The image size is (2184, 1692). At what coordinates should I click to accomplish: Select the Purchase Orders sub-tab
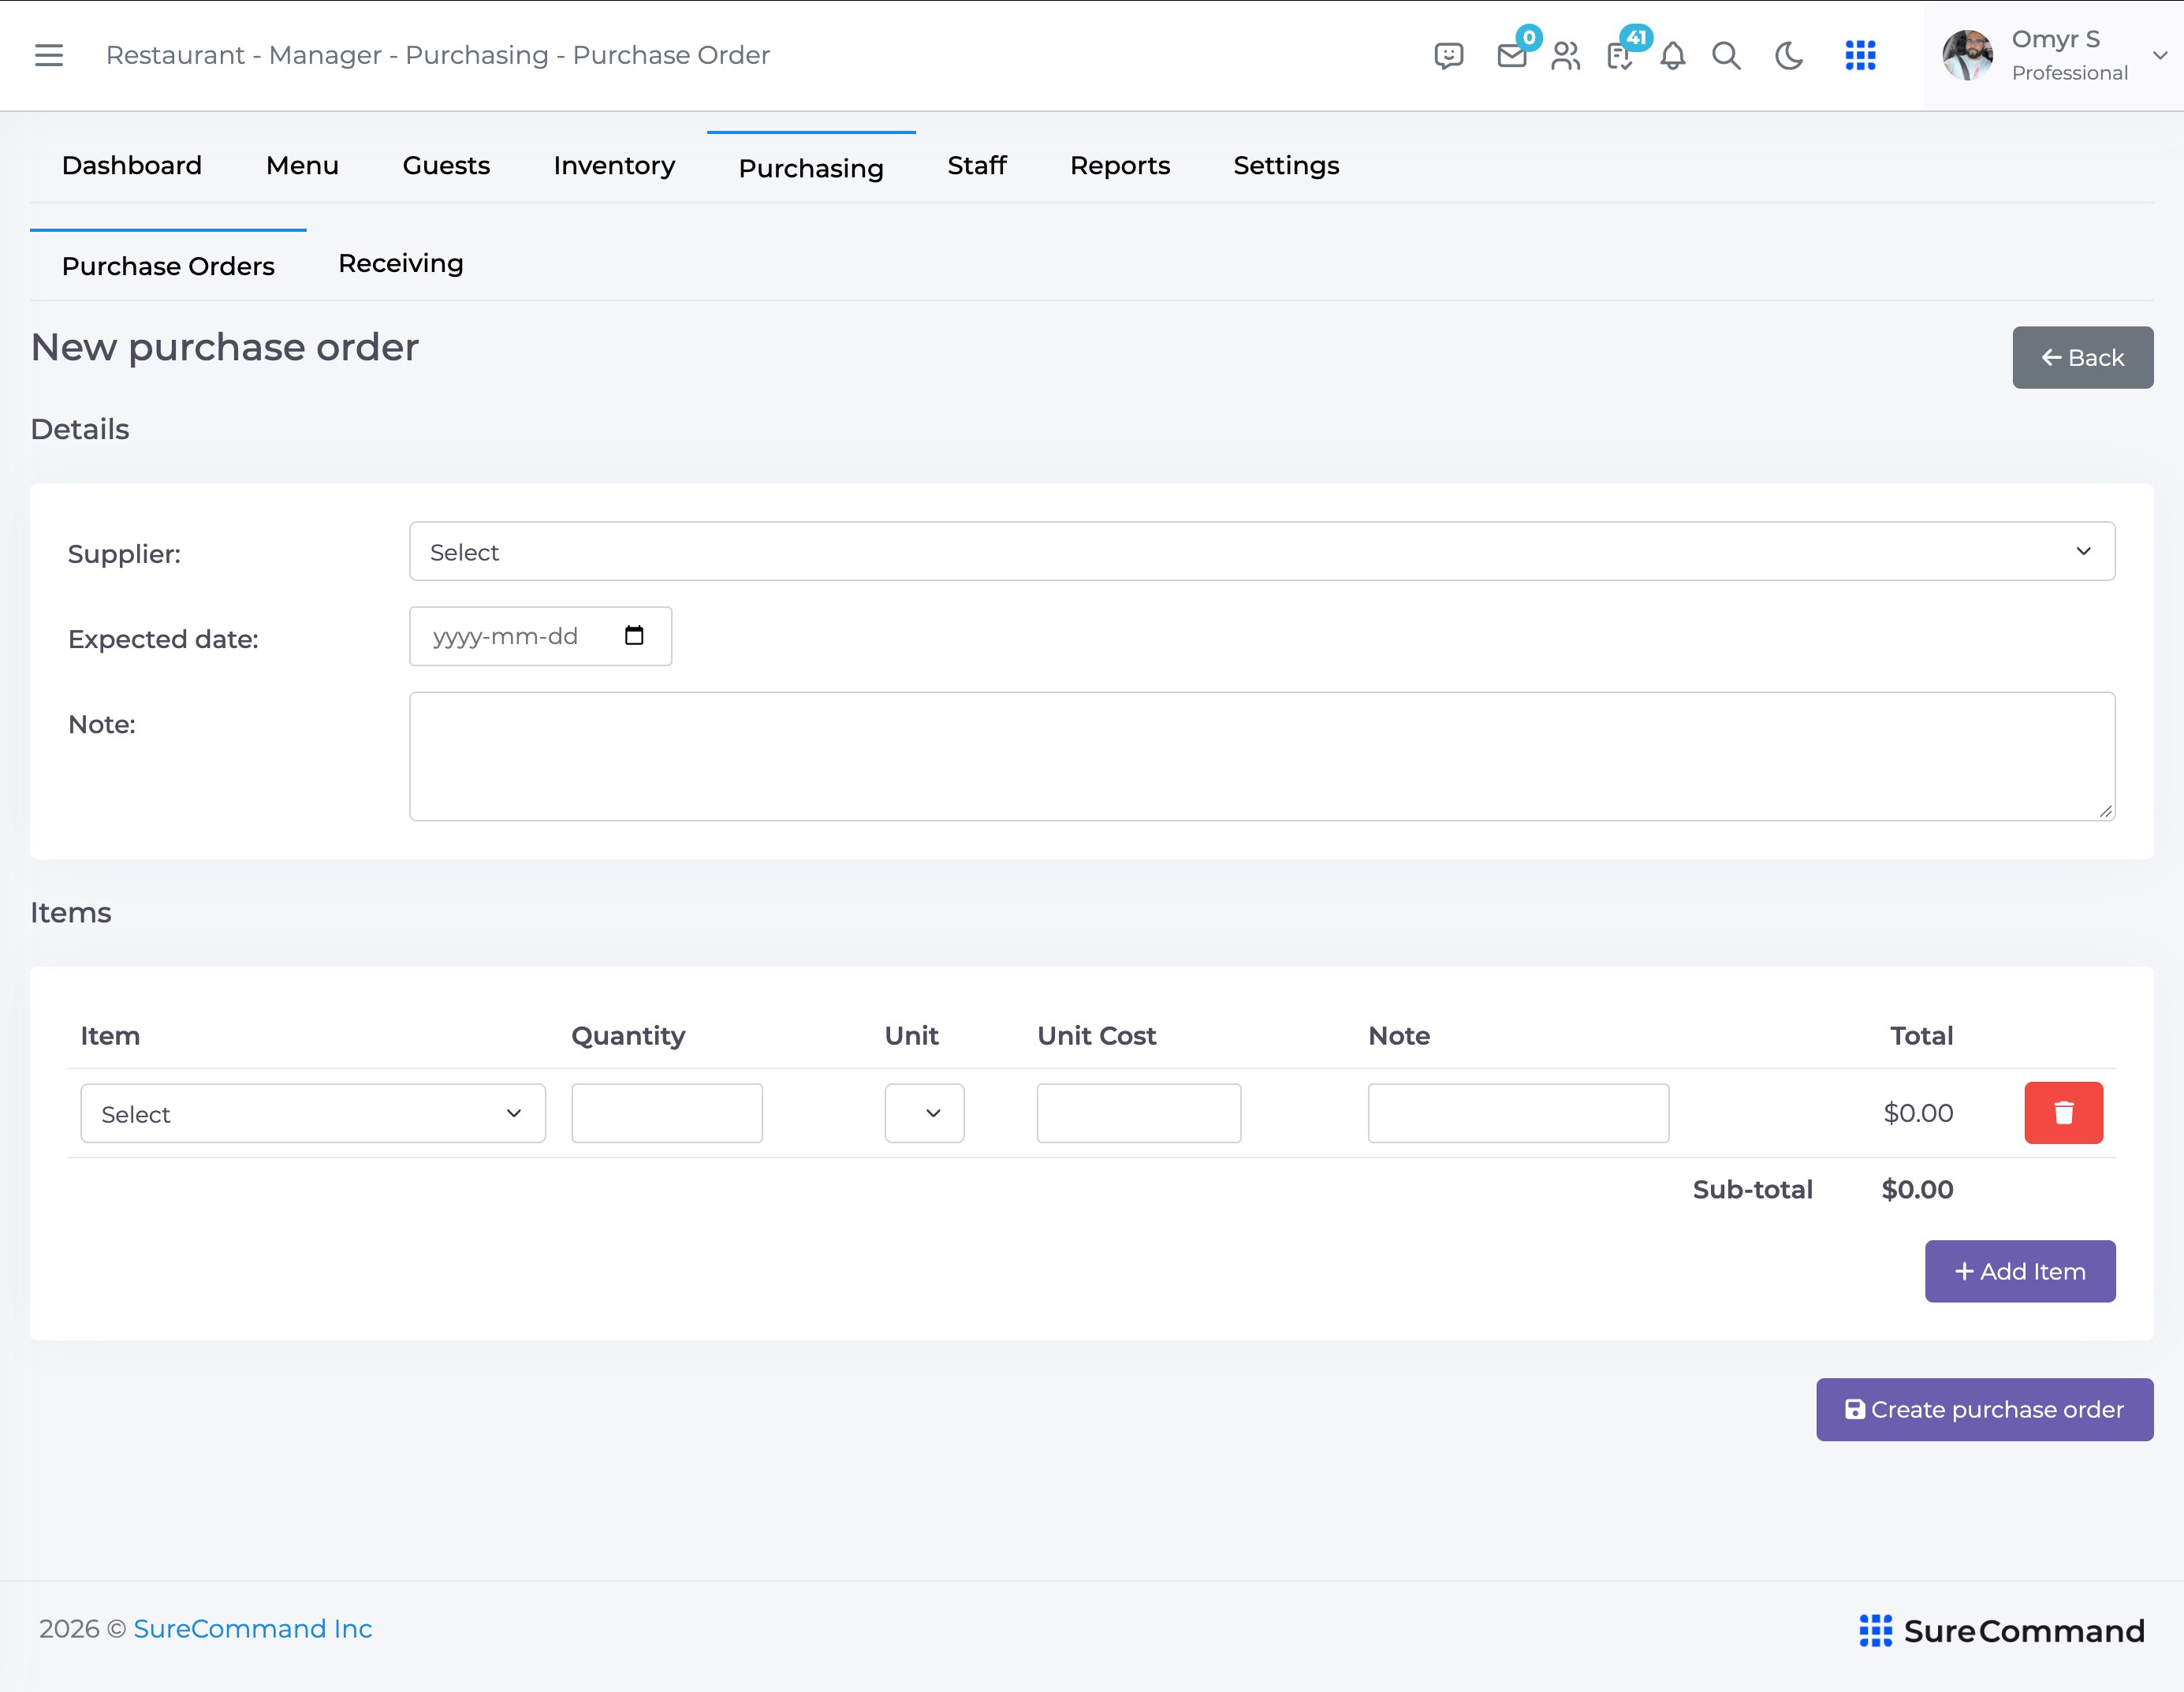pyautogui.click(x=168, y=265)
